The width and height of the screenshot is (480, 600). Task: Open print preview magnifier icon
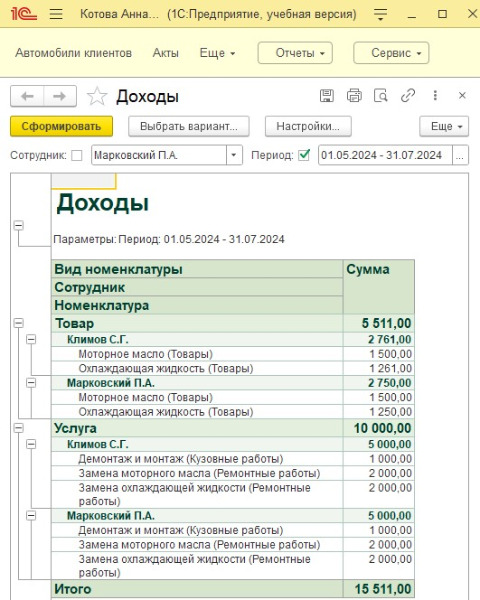(x=380, y=96)
